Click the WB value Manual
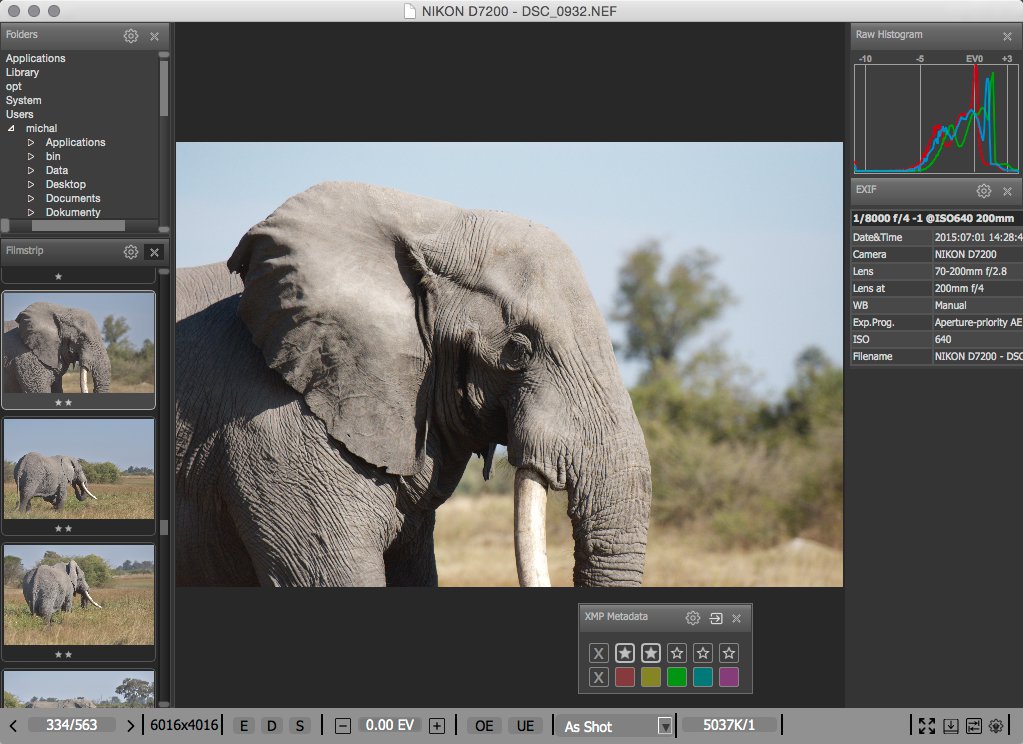 [x=951, y=305]
